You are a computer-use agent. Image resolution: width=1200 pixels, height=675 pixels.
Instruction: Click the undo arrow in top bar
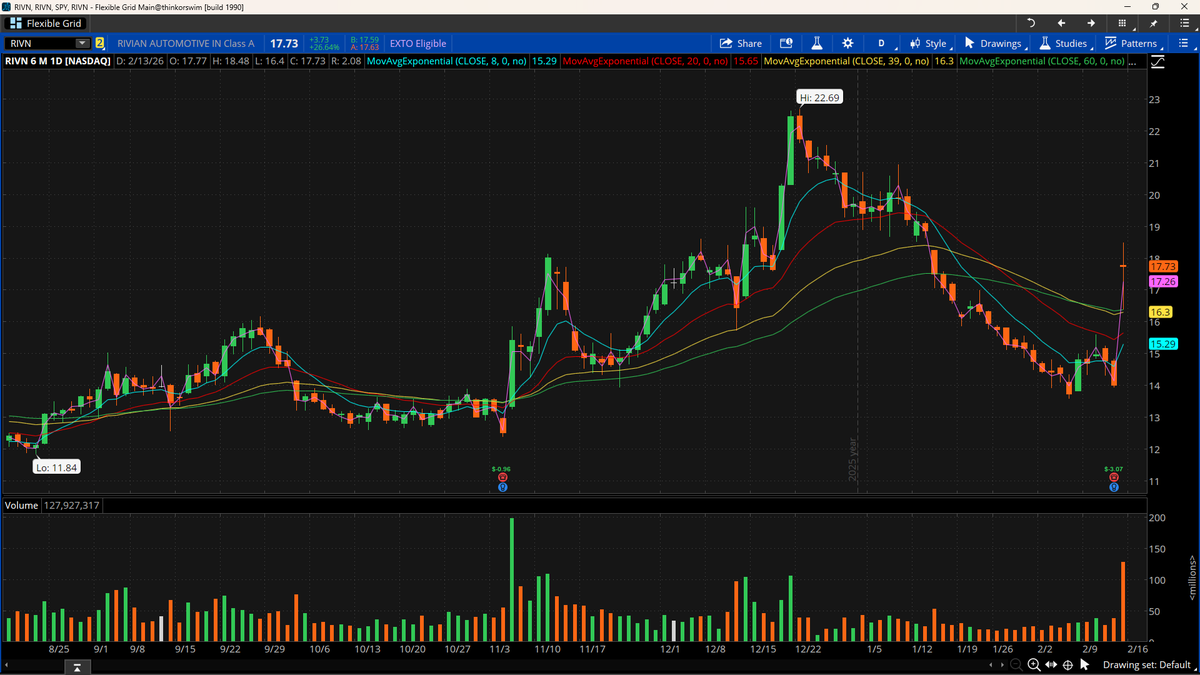1031,23
